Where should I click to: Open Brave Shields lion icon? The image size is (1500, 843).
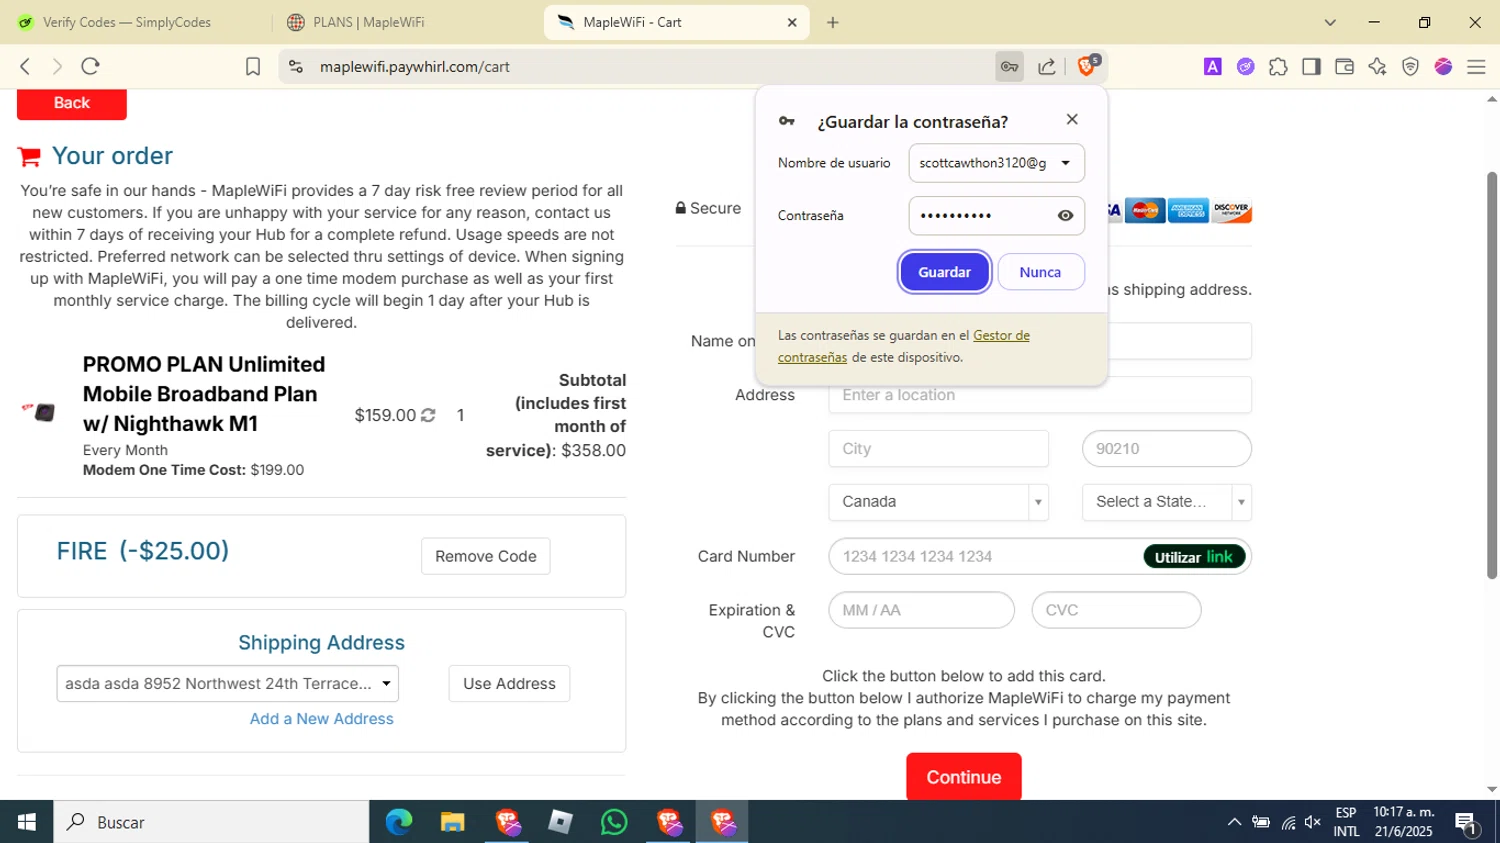[x=1087, y=66]
